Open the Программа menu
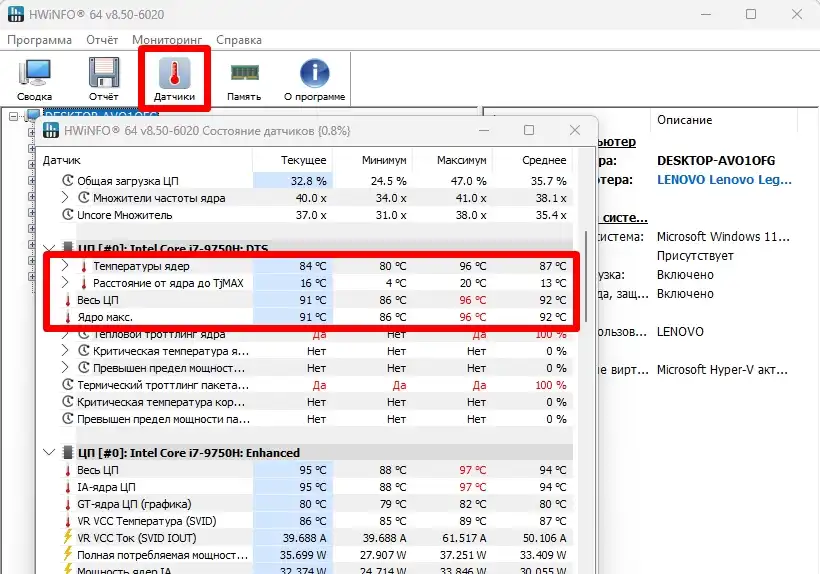The image size is (820, 574). [40, 40]
